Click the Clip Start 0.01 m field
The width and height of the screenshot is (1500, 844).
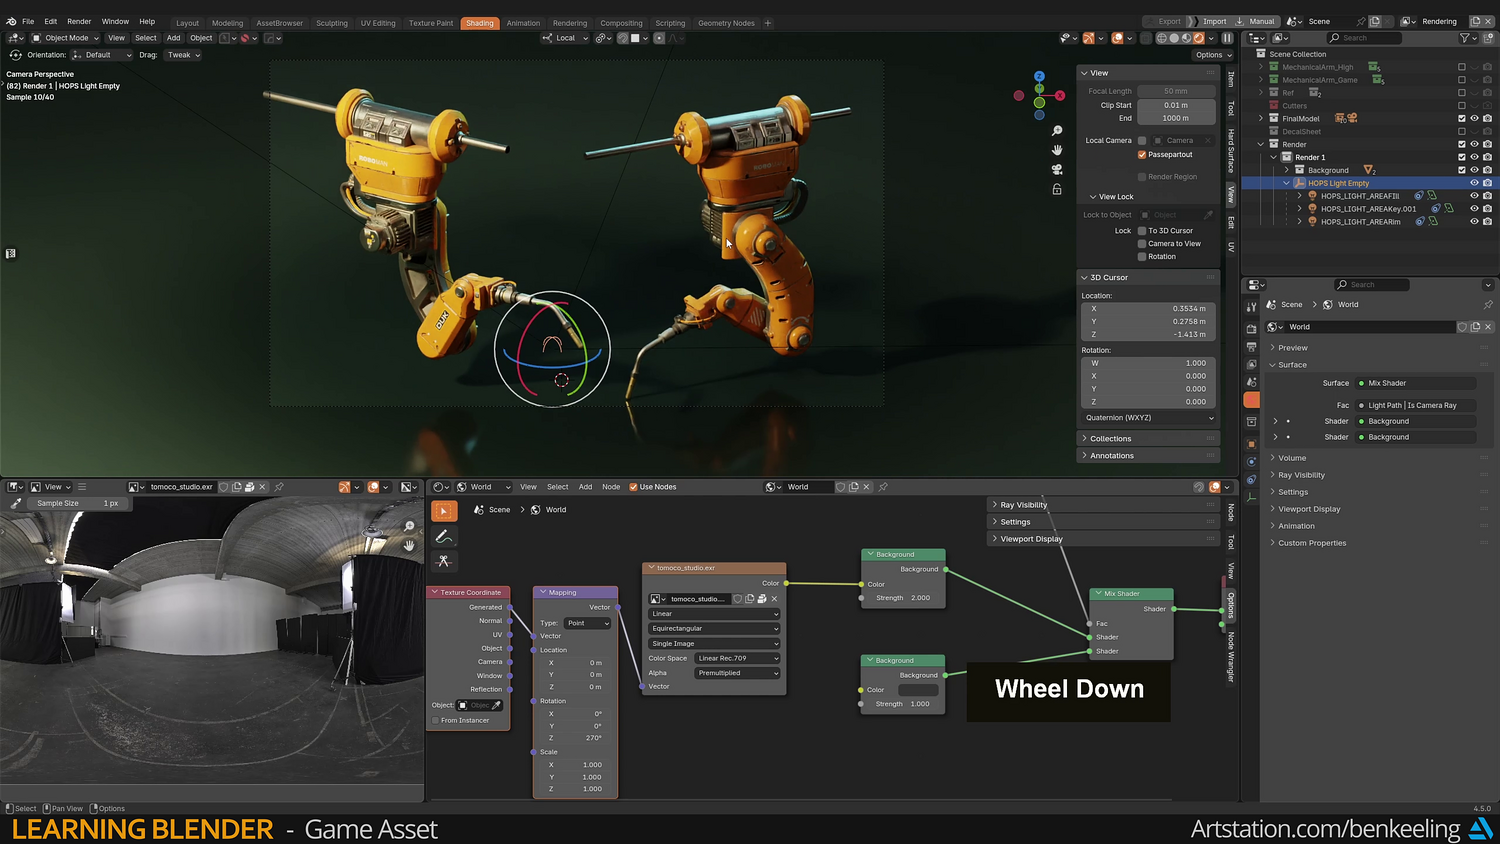click(1176, 105)
